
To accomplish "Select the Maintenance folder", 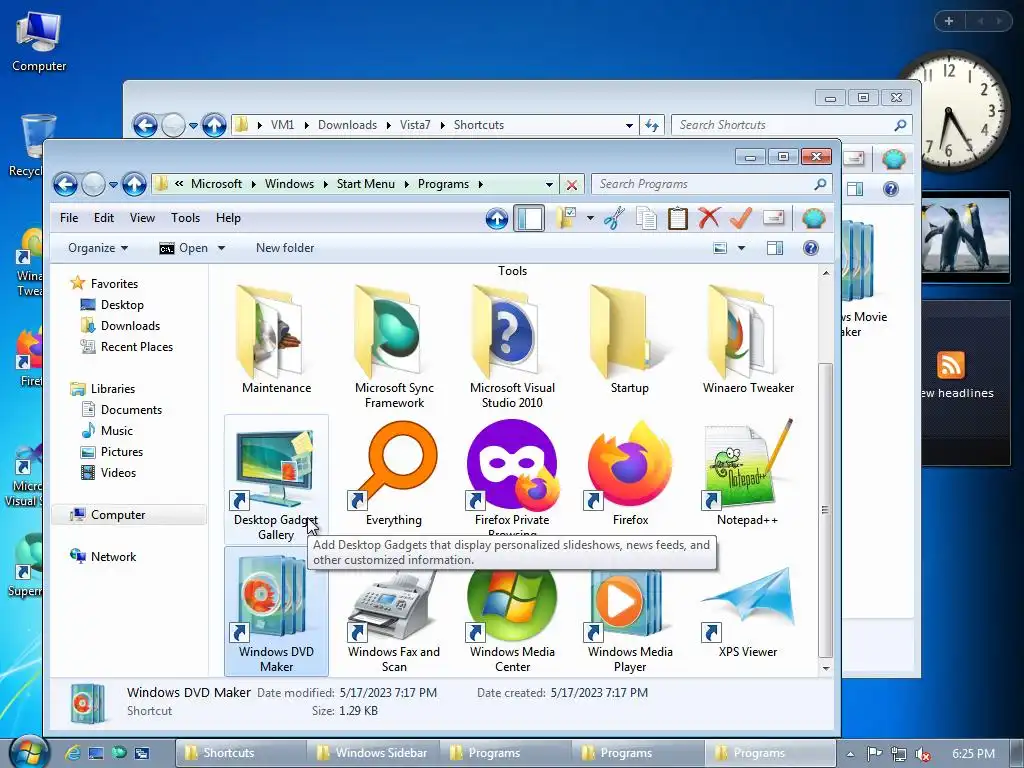I will click(276, 340).
